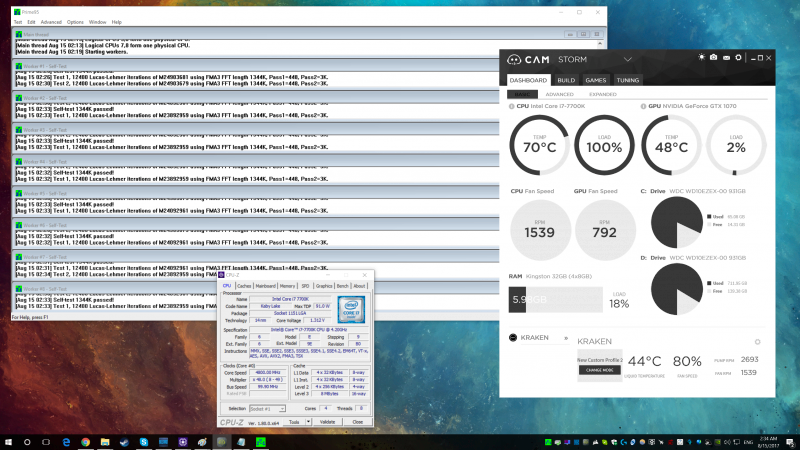
Task: Open the Memory tab in CPU-Z
Action: tap(287, 286)
